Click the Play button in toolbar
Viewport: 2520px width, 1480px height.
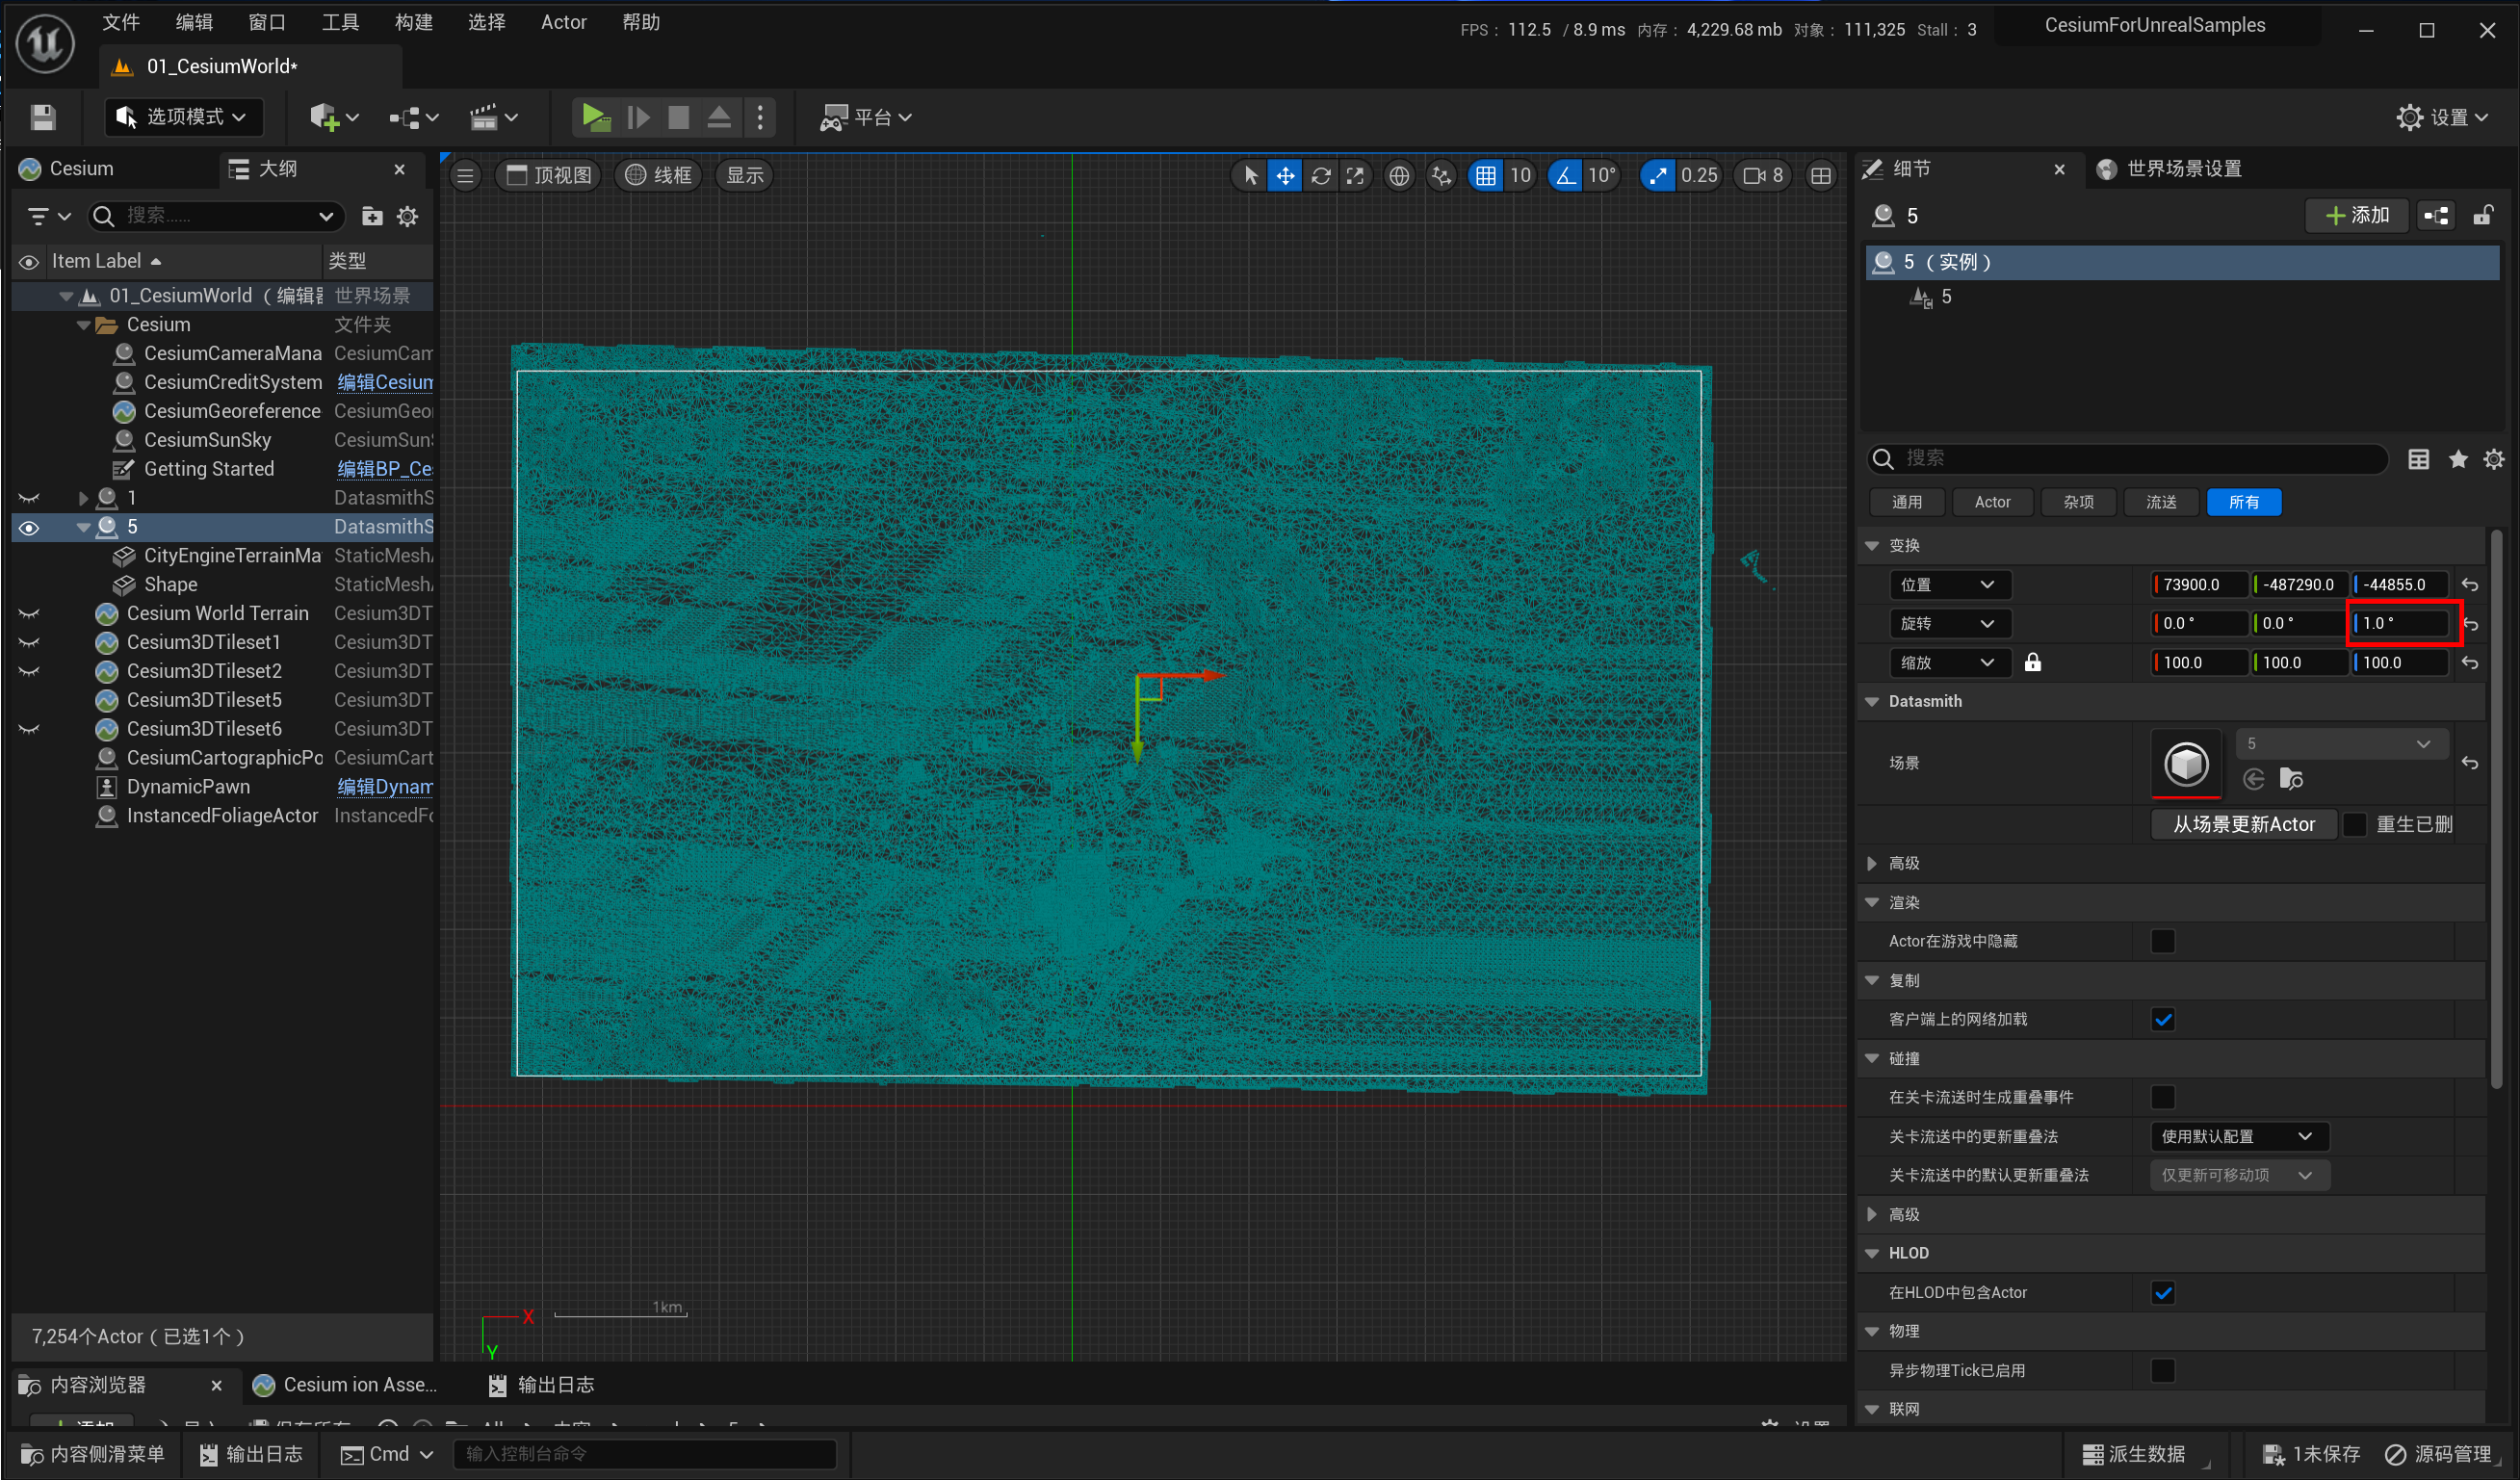click(x=595, y=117)
